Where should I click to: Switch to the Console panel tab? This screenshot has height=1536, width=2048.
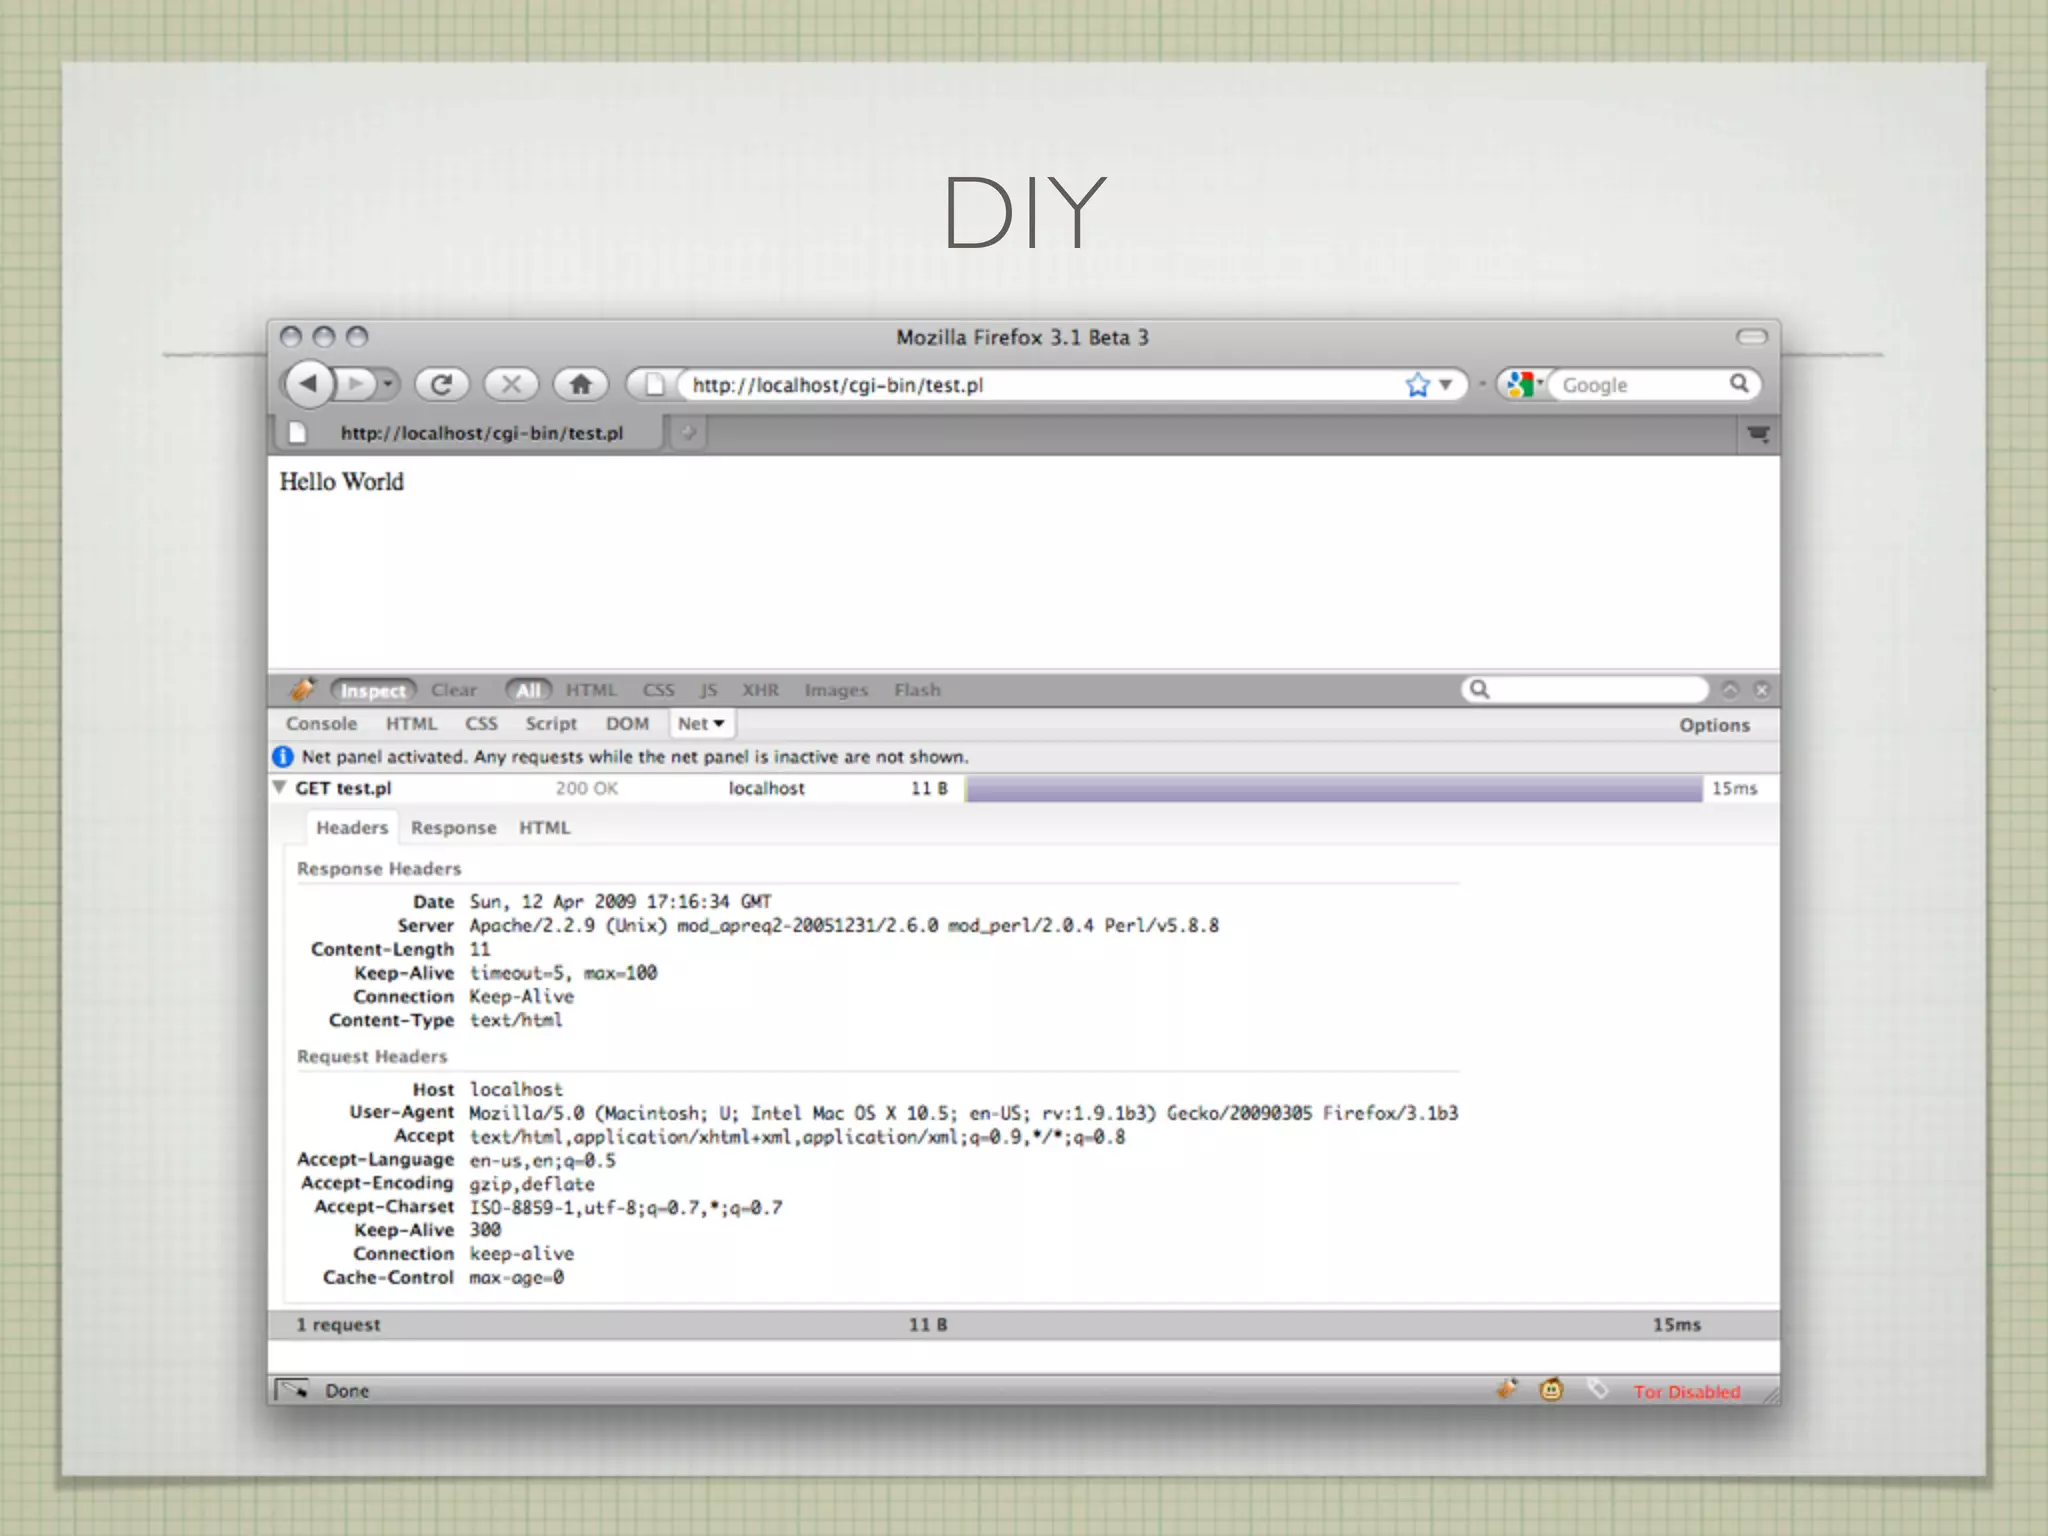pyautogui.click(x=321, y=724)
